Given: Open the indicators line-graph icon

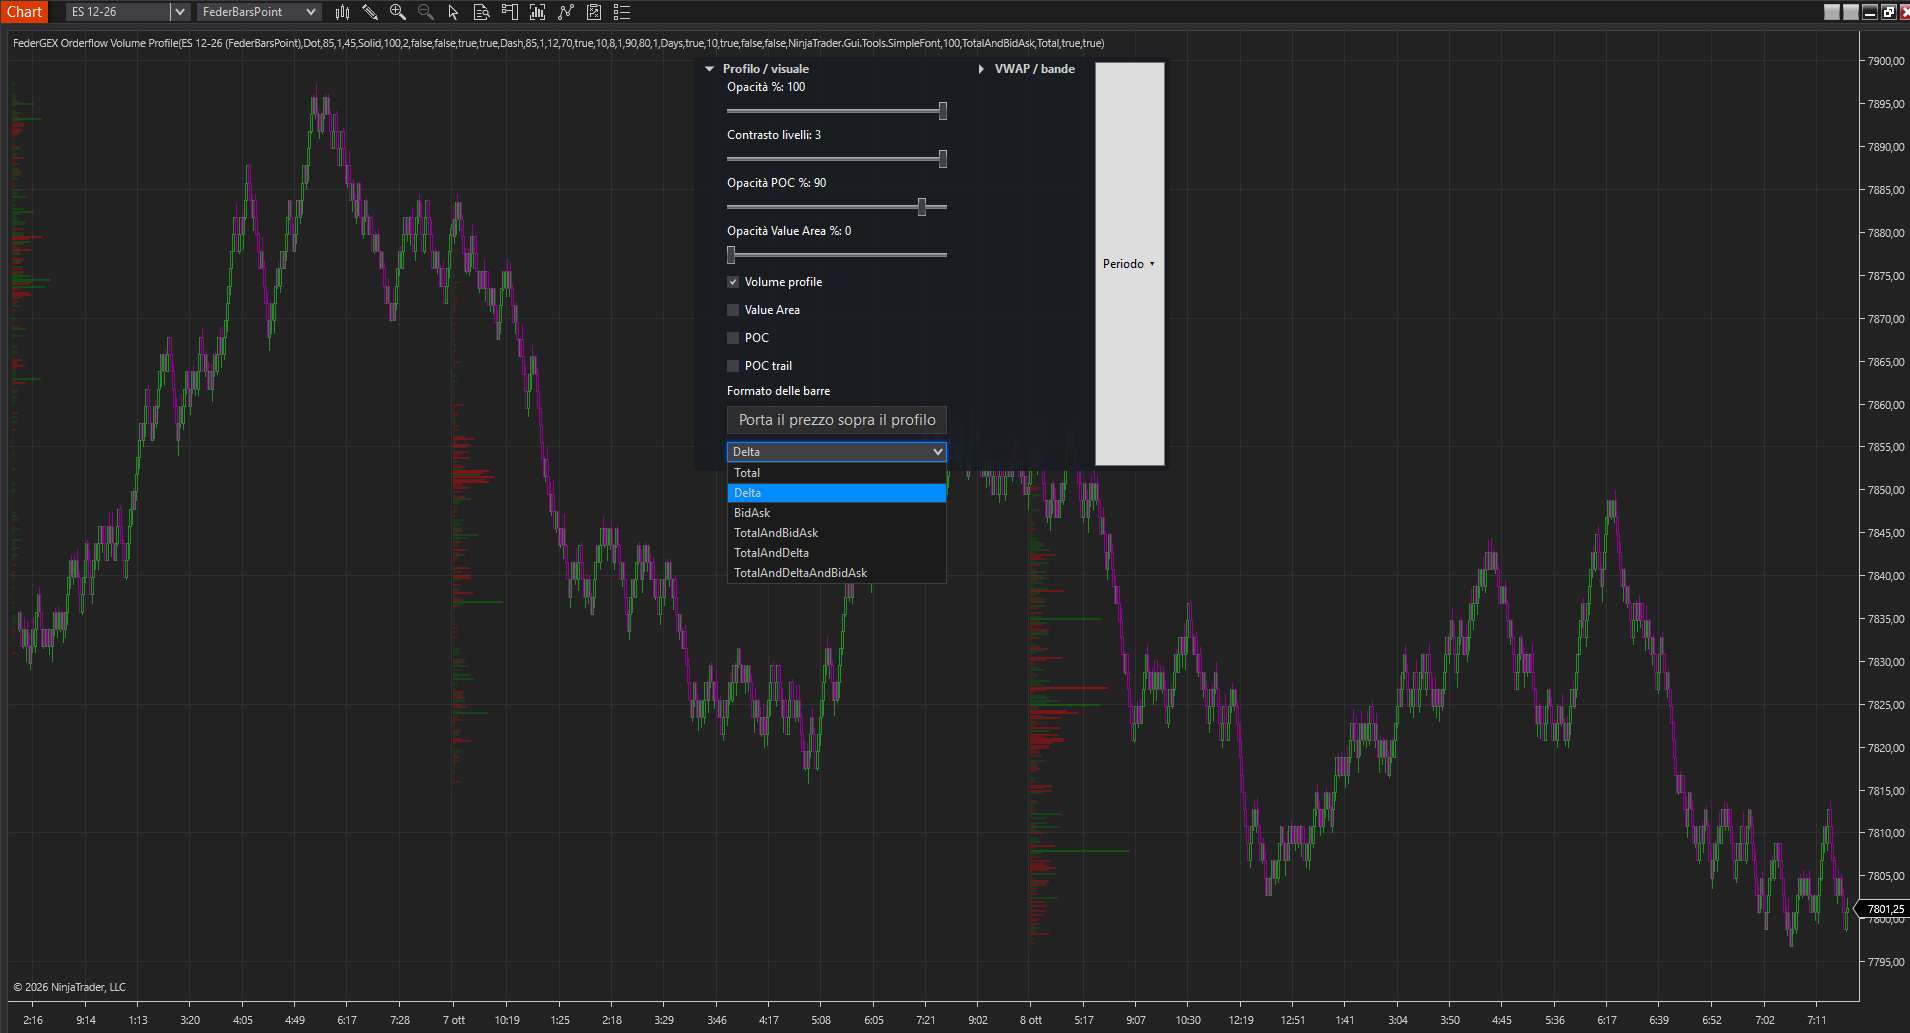Looking at the screenshot, I should [565, 12].
